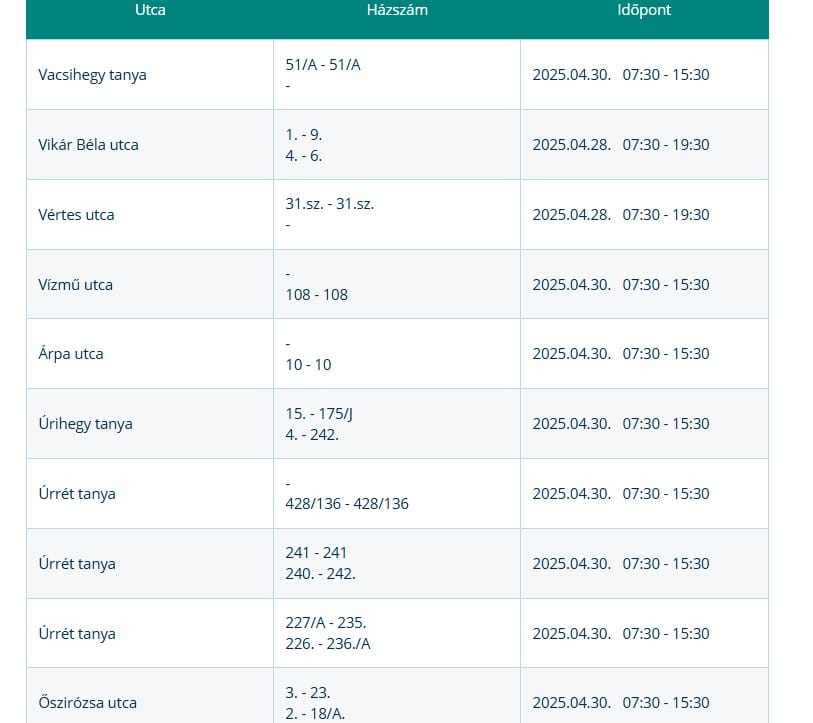Select the Őszirózsa utca cell
Screen dimensions: 813x723
[x=87, y=703]
